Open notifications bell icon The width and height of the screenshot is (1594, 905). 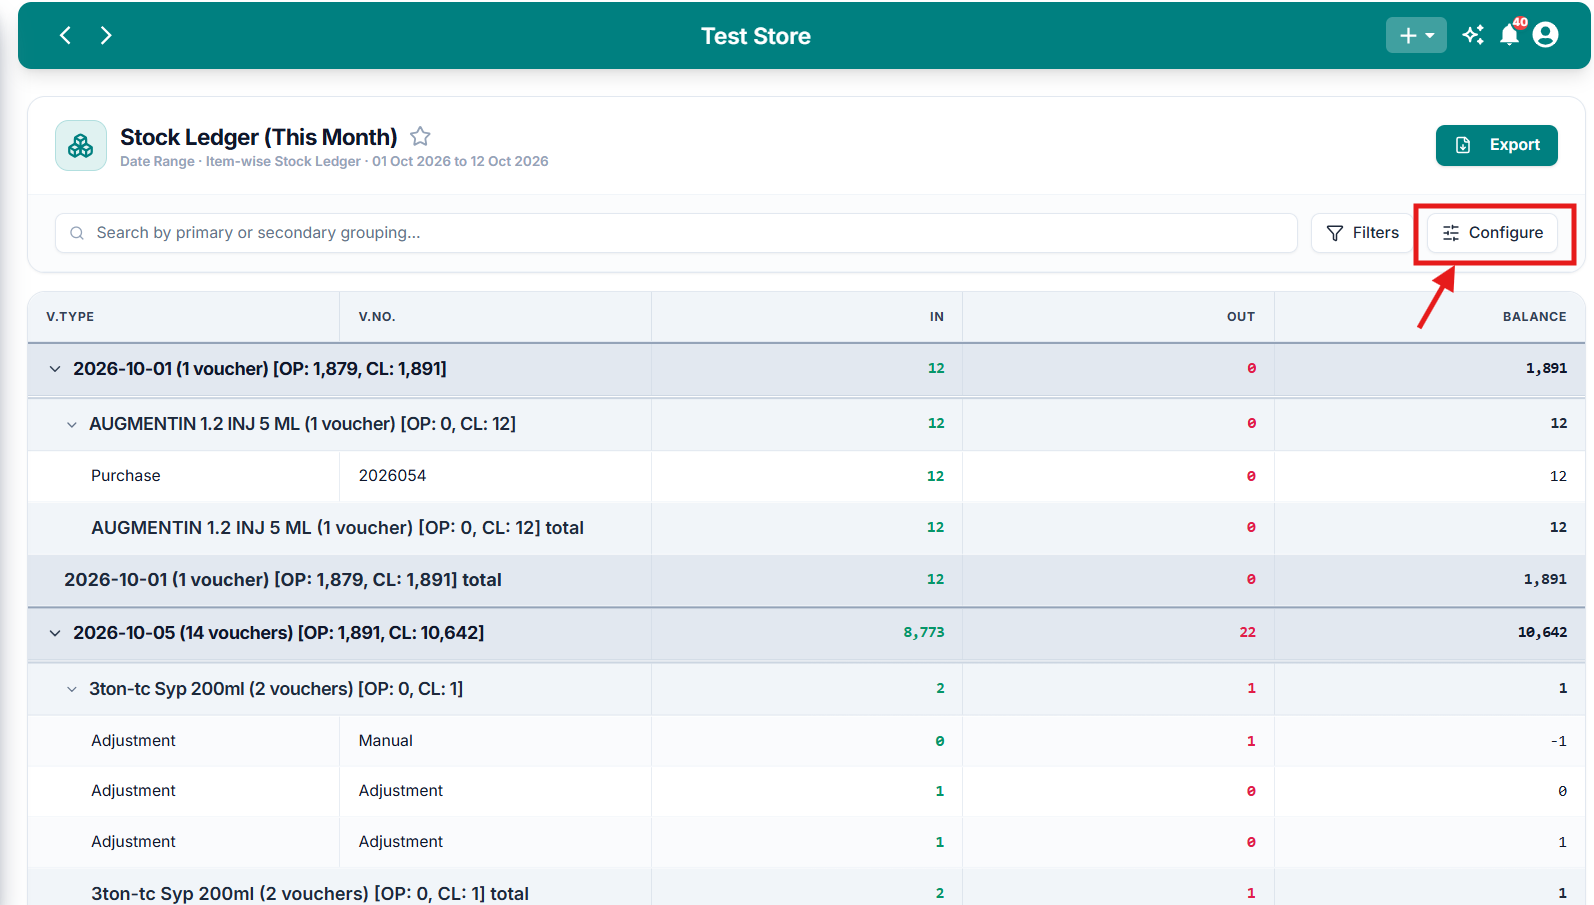1509,36
